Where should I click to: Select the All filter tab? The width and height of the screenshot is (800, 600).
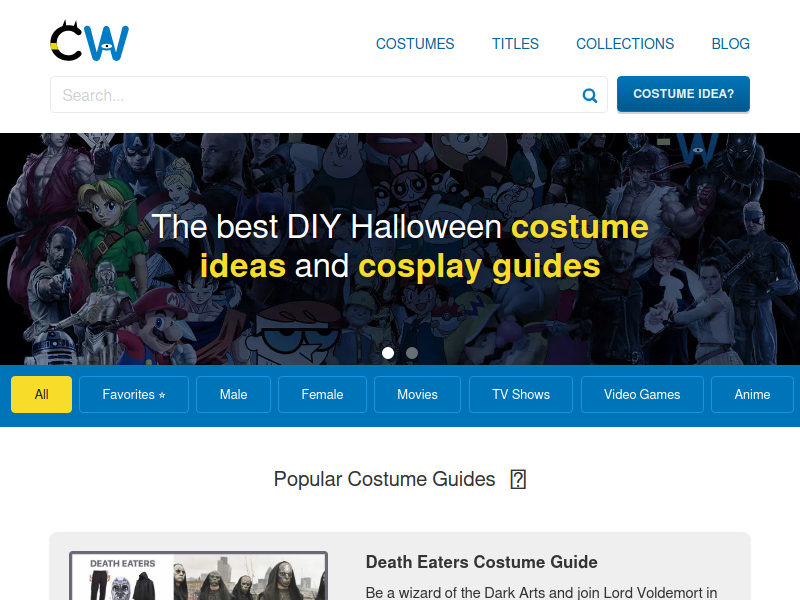click(x=41, y=394)
